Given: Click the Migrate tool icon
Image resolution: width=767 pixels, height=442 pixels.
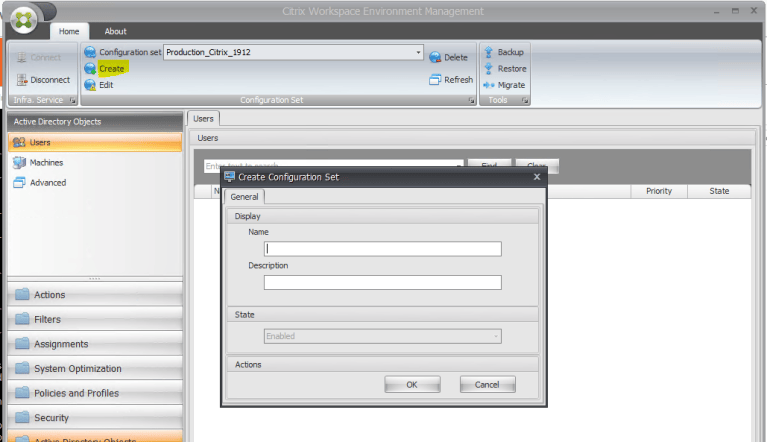Looking at the screenshot, I should point(488,85).
